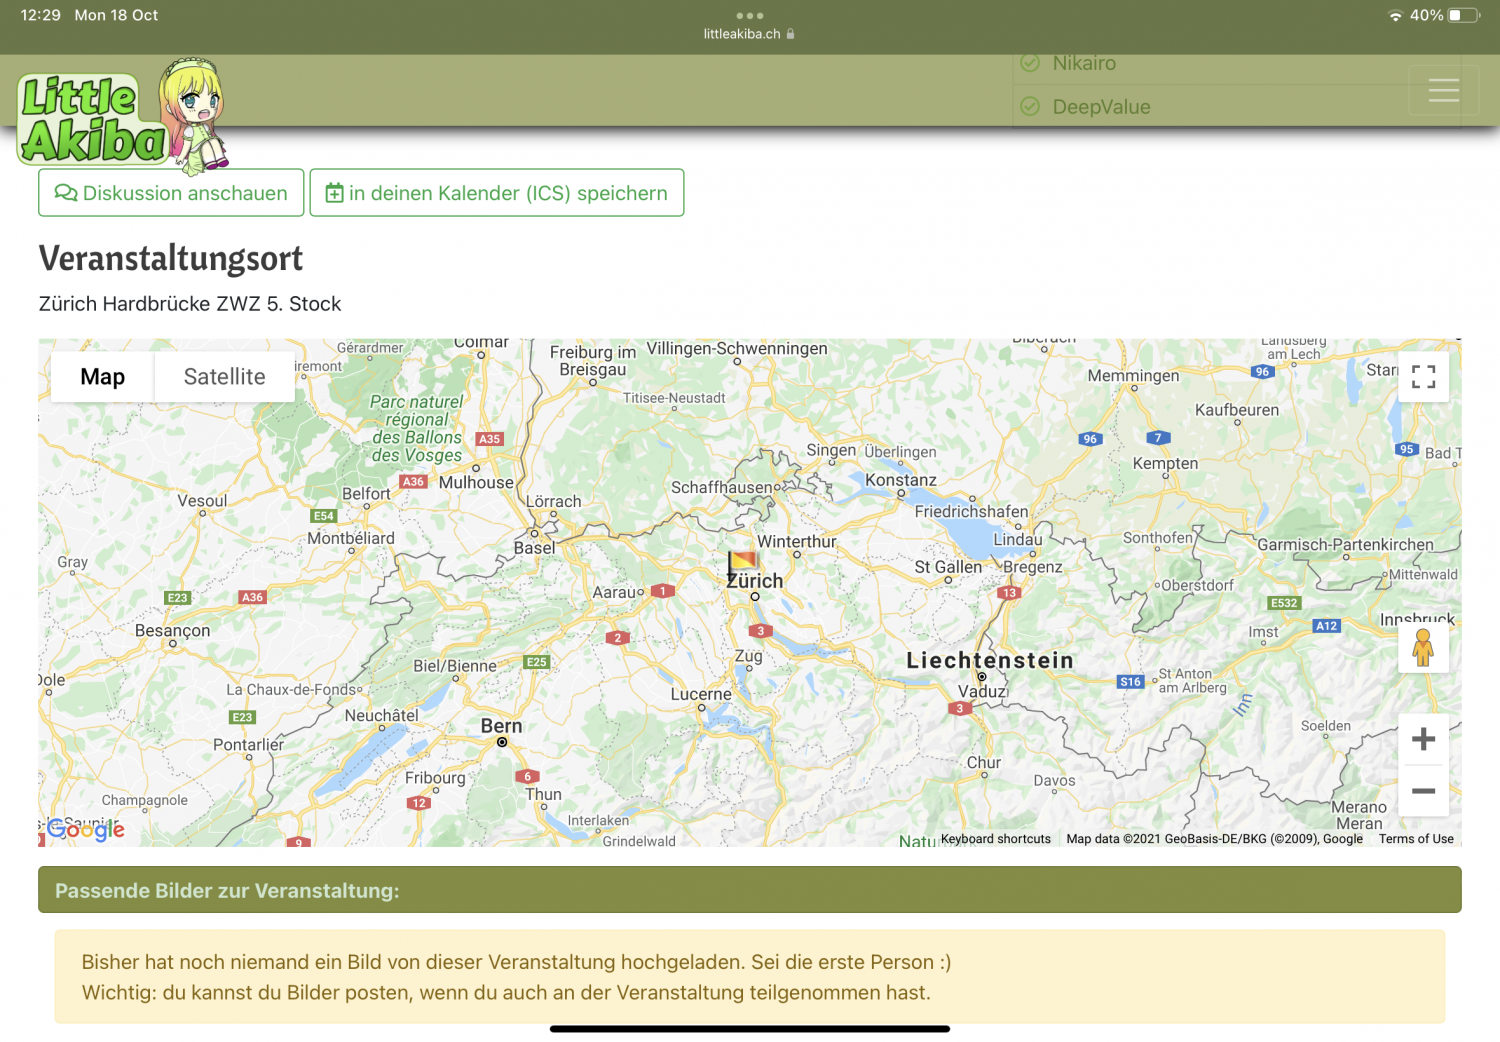Open the map Terms of Use
The width and height of the screenshot is (1500, 1042).
point(1416,839)
